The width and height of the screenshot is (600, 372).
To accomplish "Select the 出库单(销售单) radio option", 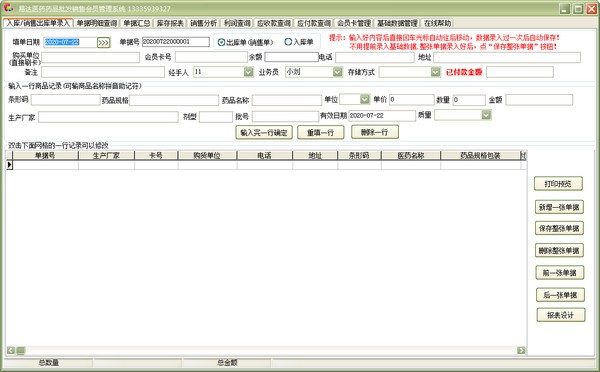I will tap(245, 42).
